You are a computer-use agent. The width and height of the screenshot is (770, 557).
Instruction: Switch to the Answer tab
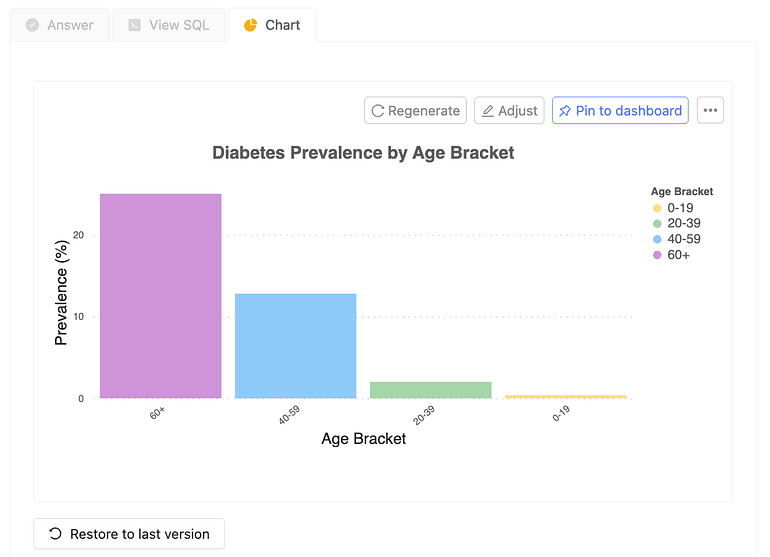59,25
